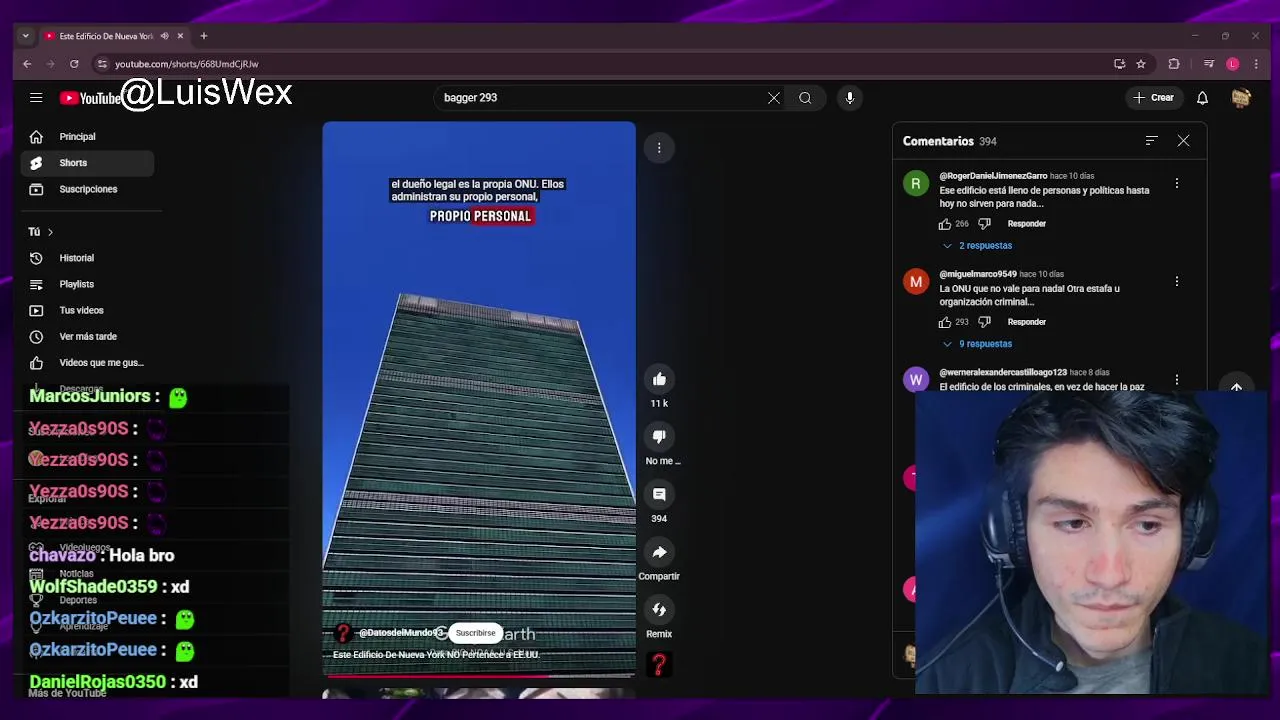Viewport: 1280px width, 720px height.
Task: Select Shorts in the sidebar
Action: (x=88, y=163)
